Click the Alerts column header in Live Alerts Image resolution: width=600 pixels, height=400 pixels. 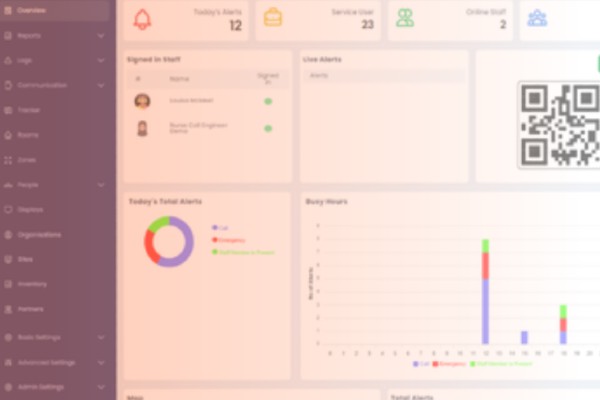tap(319, 75)
